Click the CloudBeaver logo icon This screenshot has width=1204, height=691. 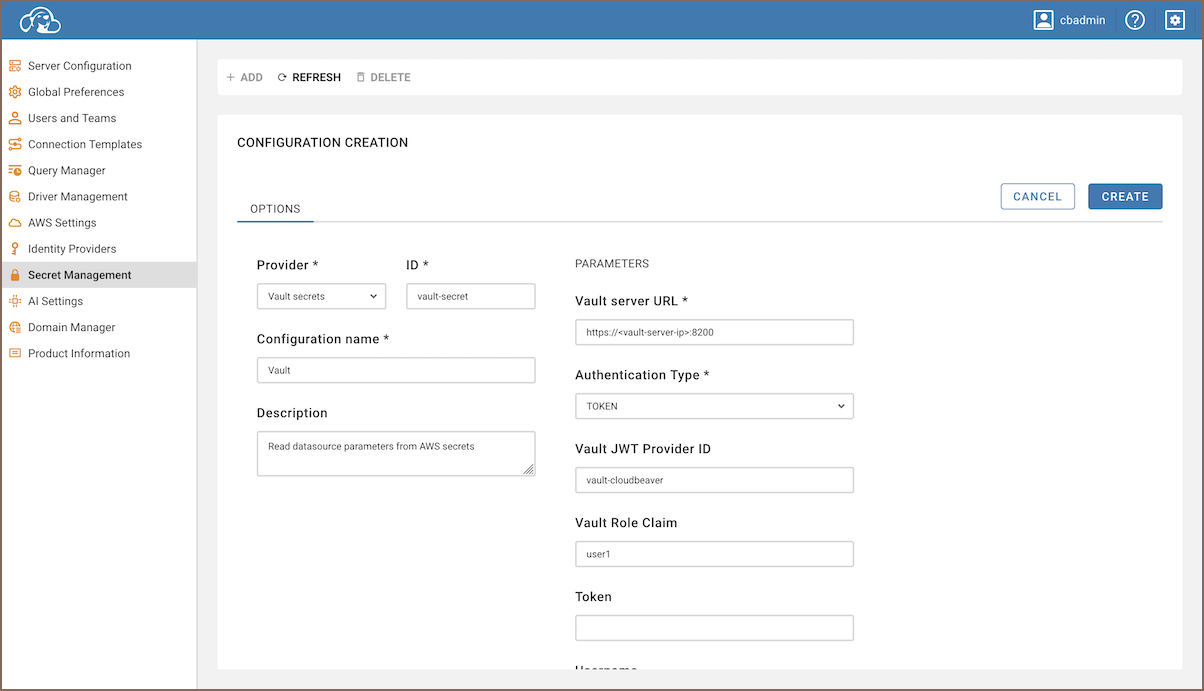point(40,20)
